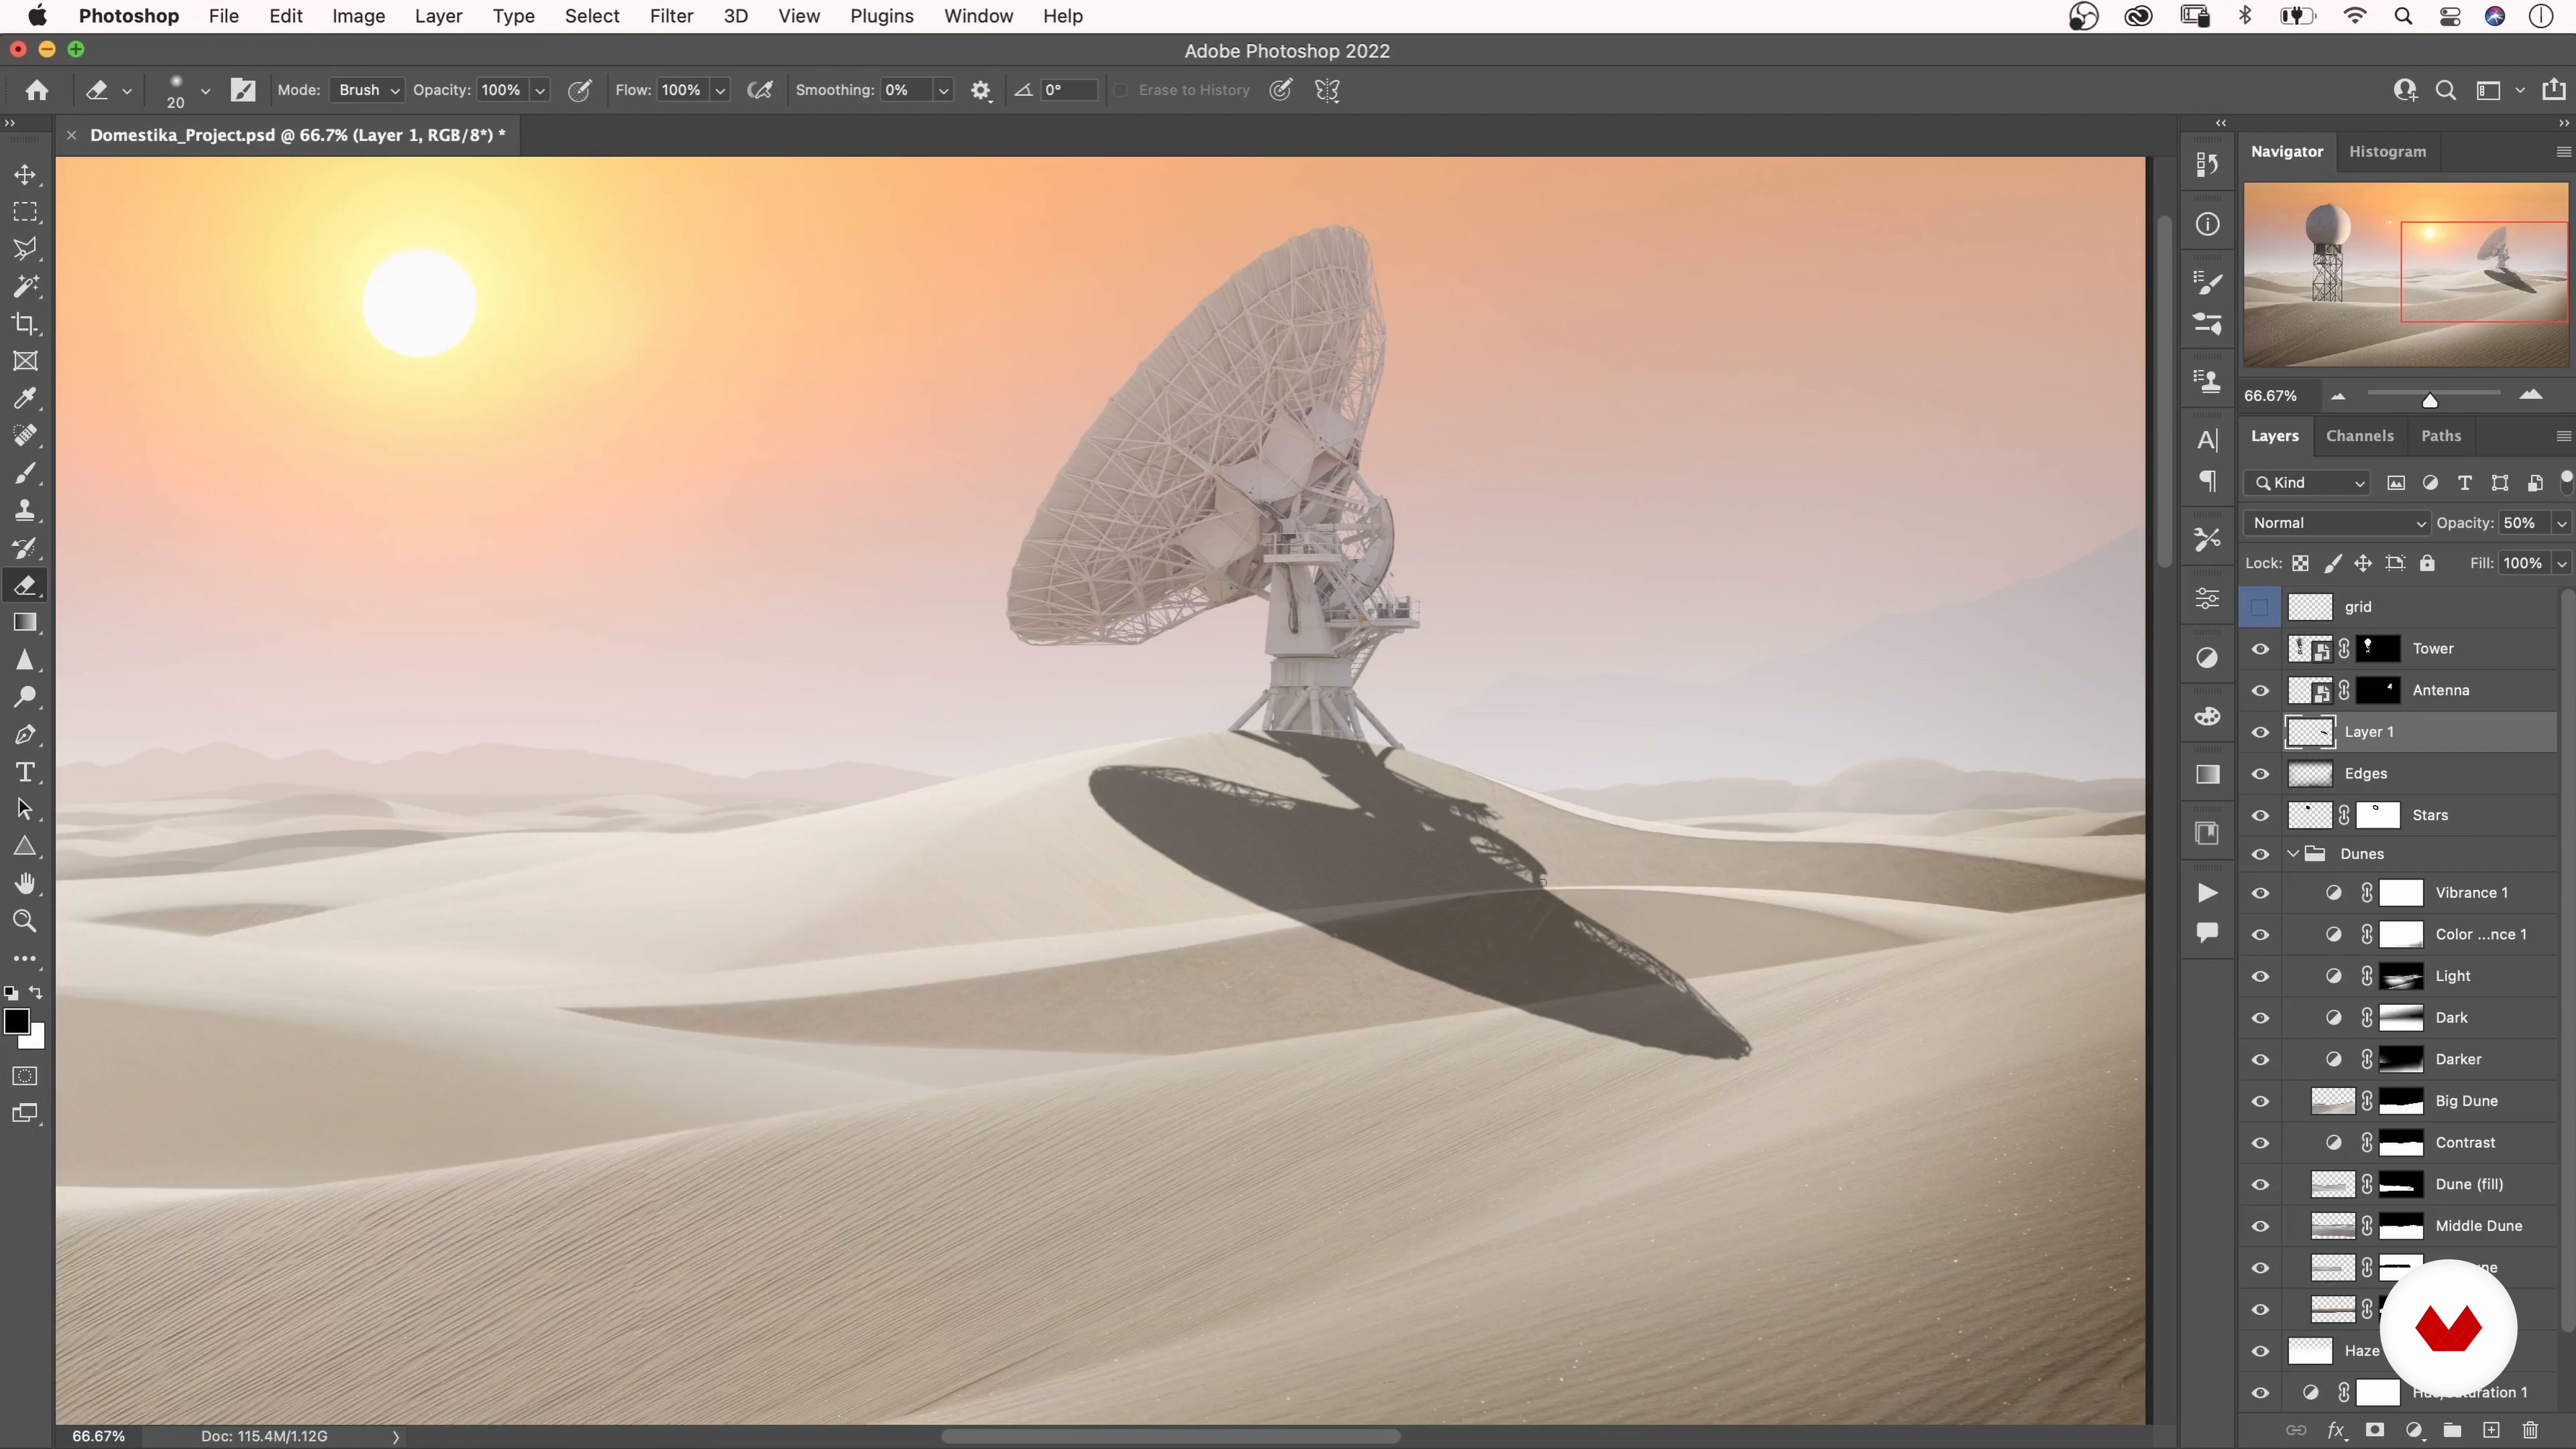Click the foreground color swatch
Viewport: 2576px width, 1449px height.
click(16, 1021)
